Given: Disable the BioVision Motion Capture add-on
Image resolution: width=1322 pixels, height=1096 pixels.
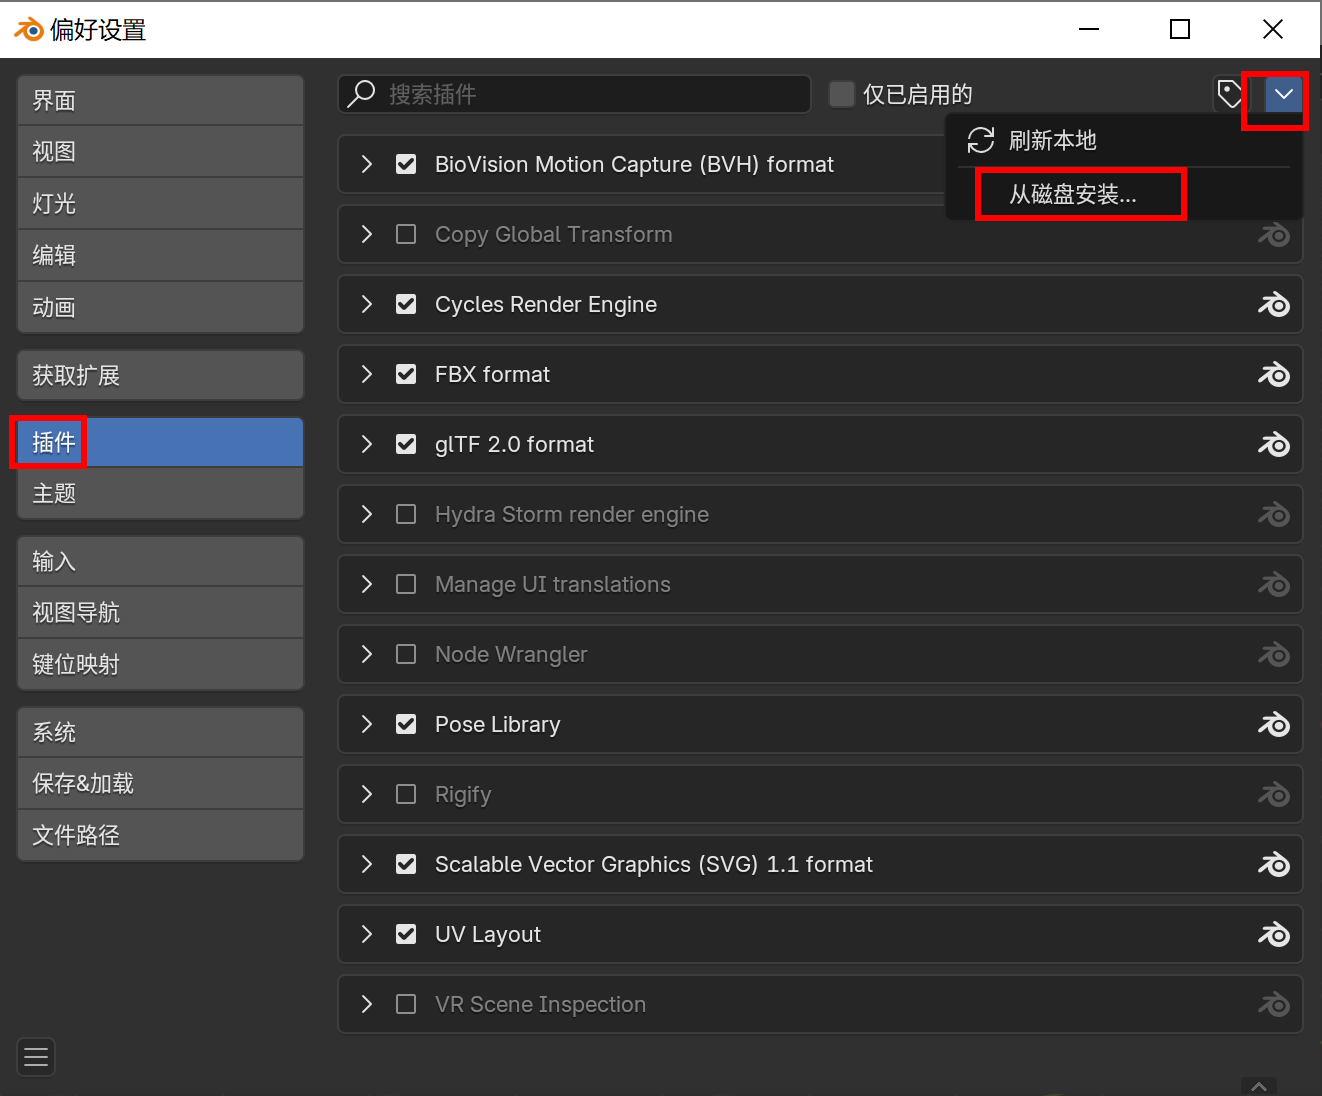Looking at the screenshot, I should coord(406,164).
